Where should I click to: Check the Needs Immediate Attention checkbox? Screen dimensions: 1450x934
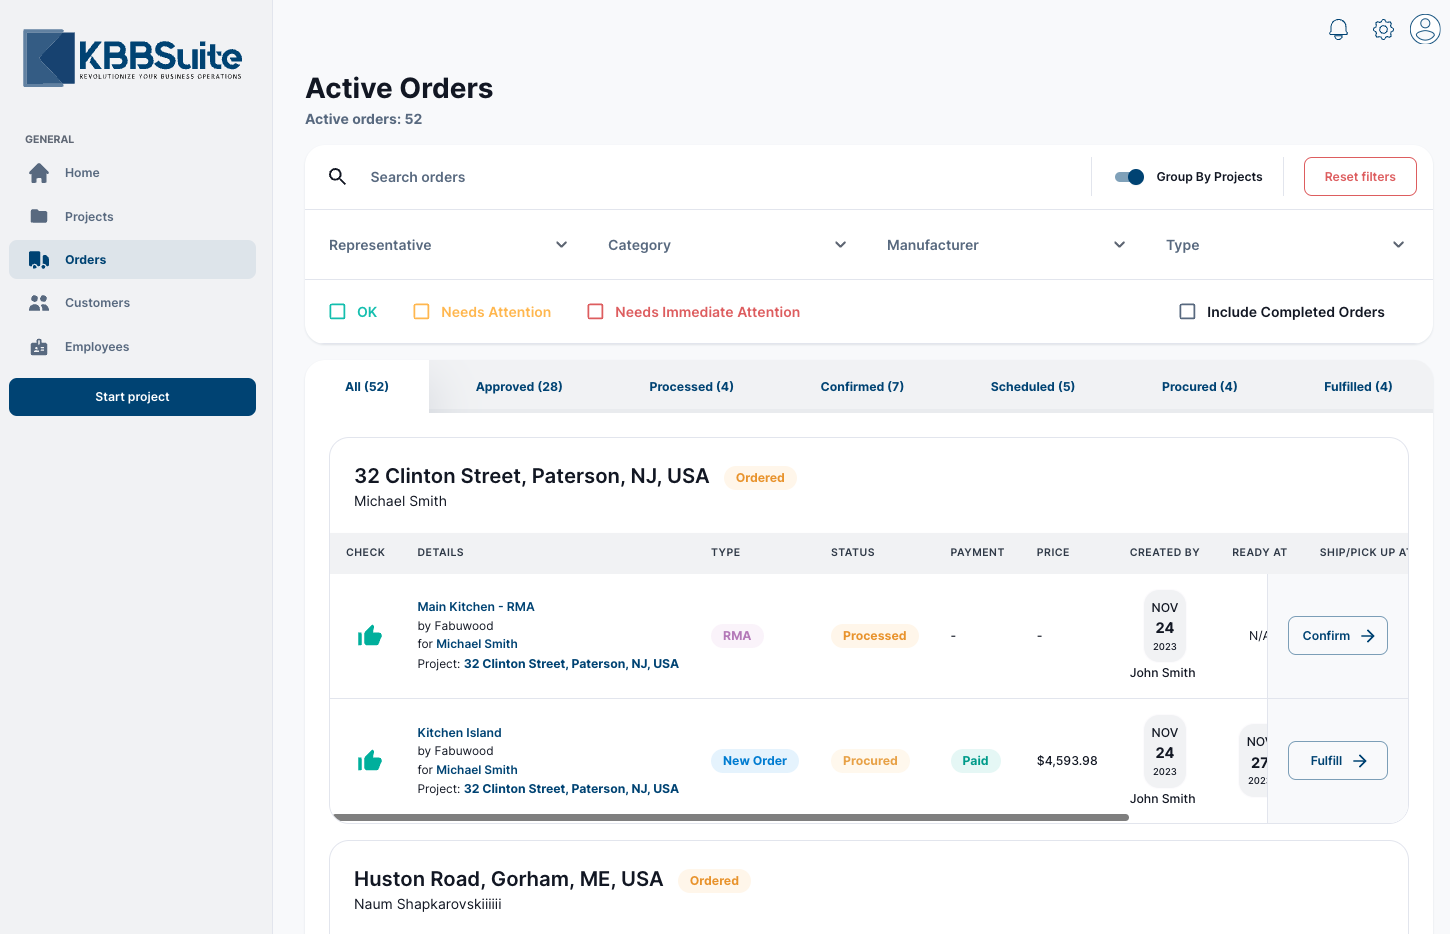[595, 312]
